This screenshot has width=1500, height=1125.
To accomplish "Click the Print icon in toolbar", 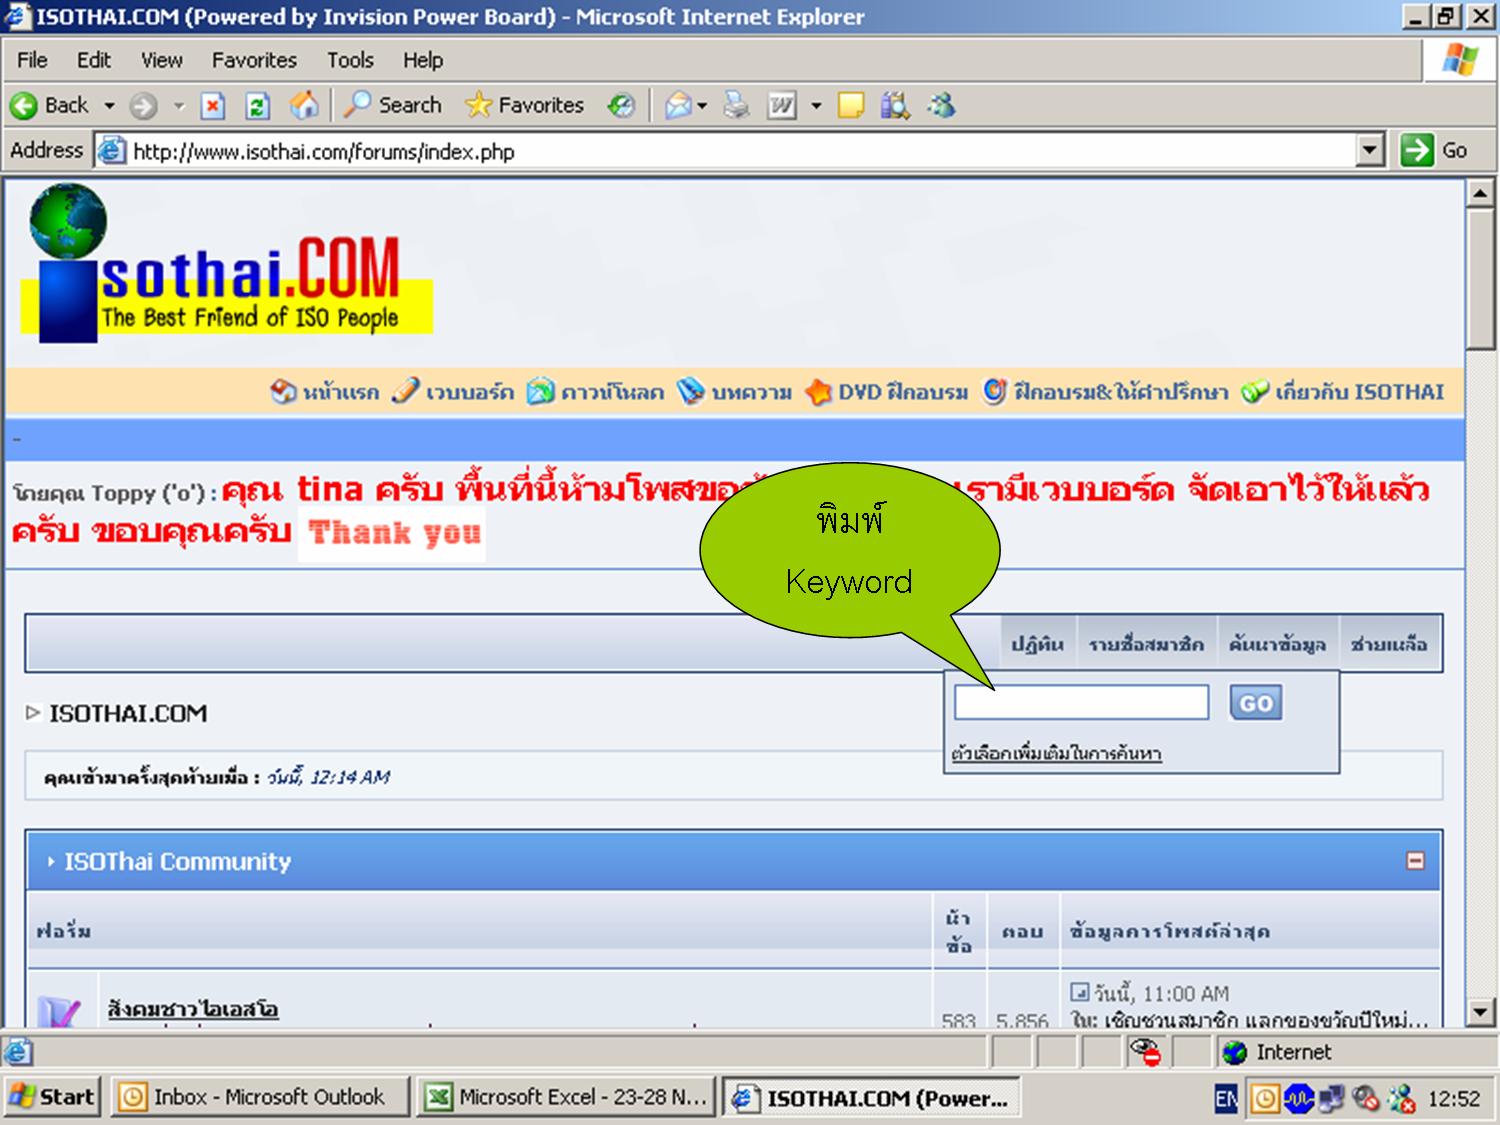I will click(x=737, y=105).
